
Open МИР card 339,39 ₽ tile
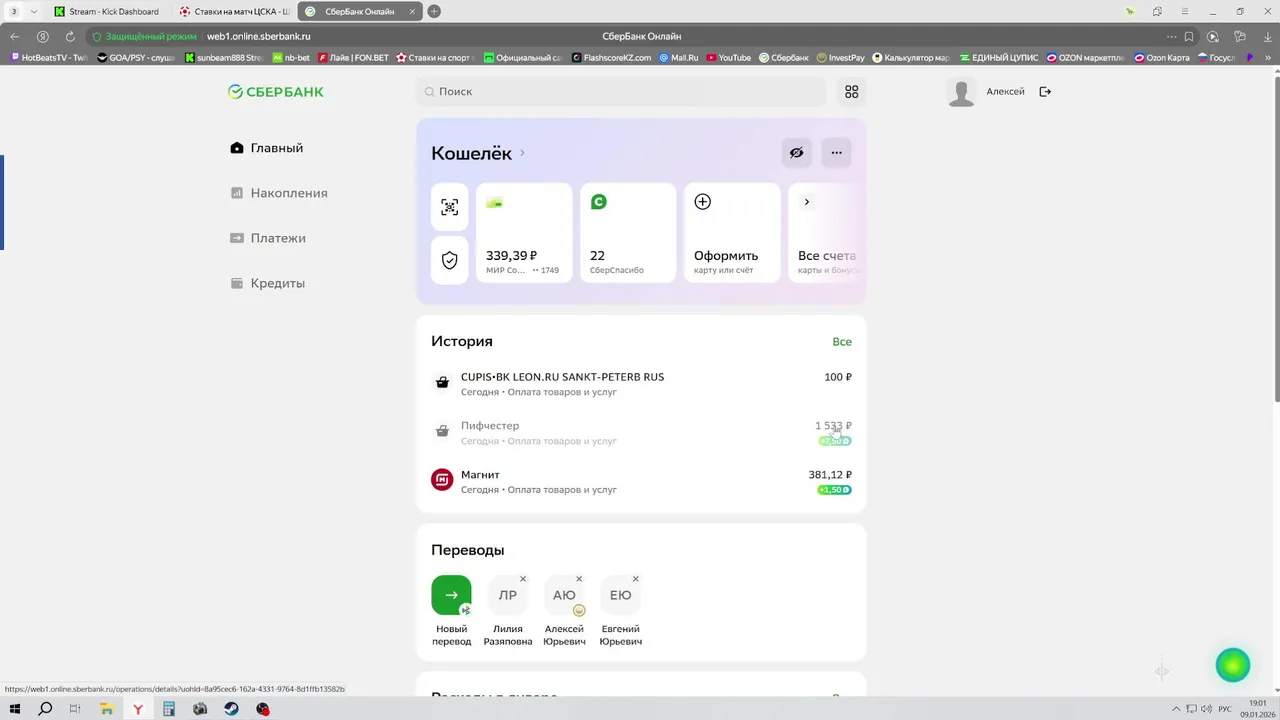click(x=524, y=233)
